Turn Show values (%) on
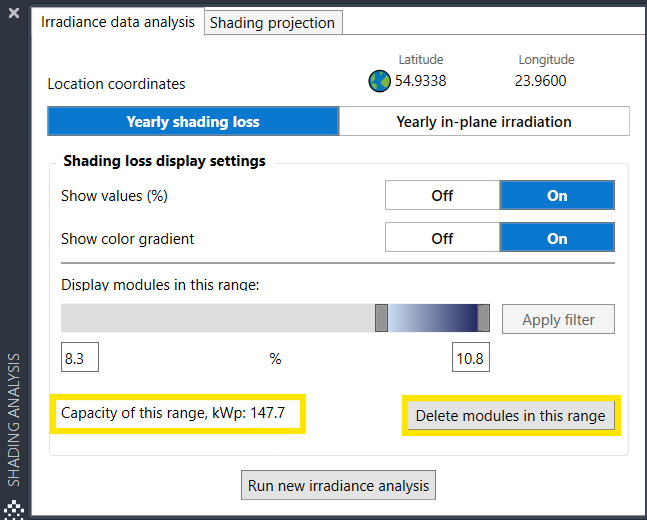The height and width of the screenshot is (520, 647). pyautogui.click(x=557, y=196)
